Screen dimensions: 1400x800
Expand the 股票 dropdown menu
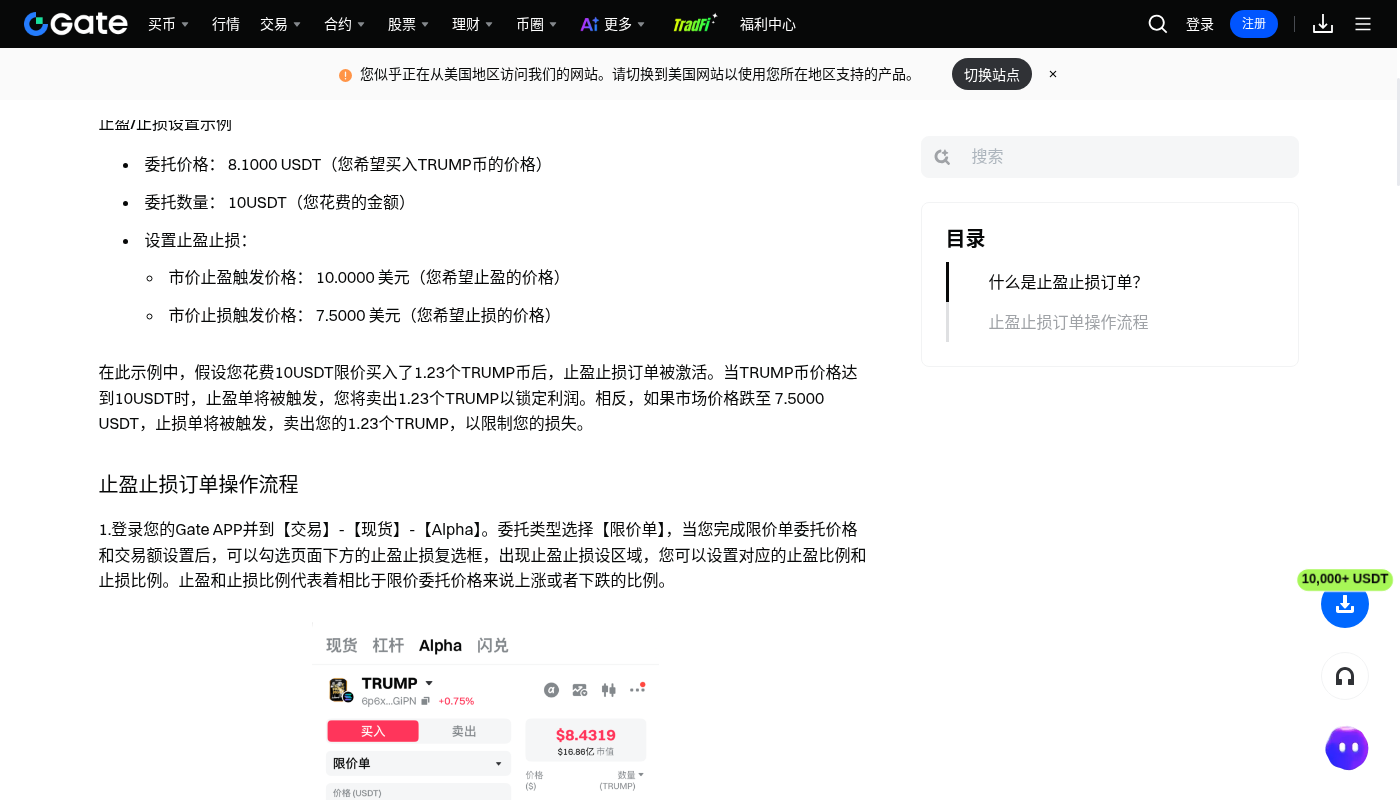(408, 24)
